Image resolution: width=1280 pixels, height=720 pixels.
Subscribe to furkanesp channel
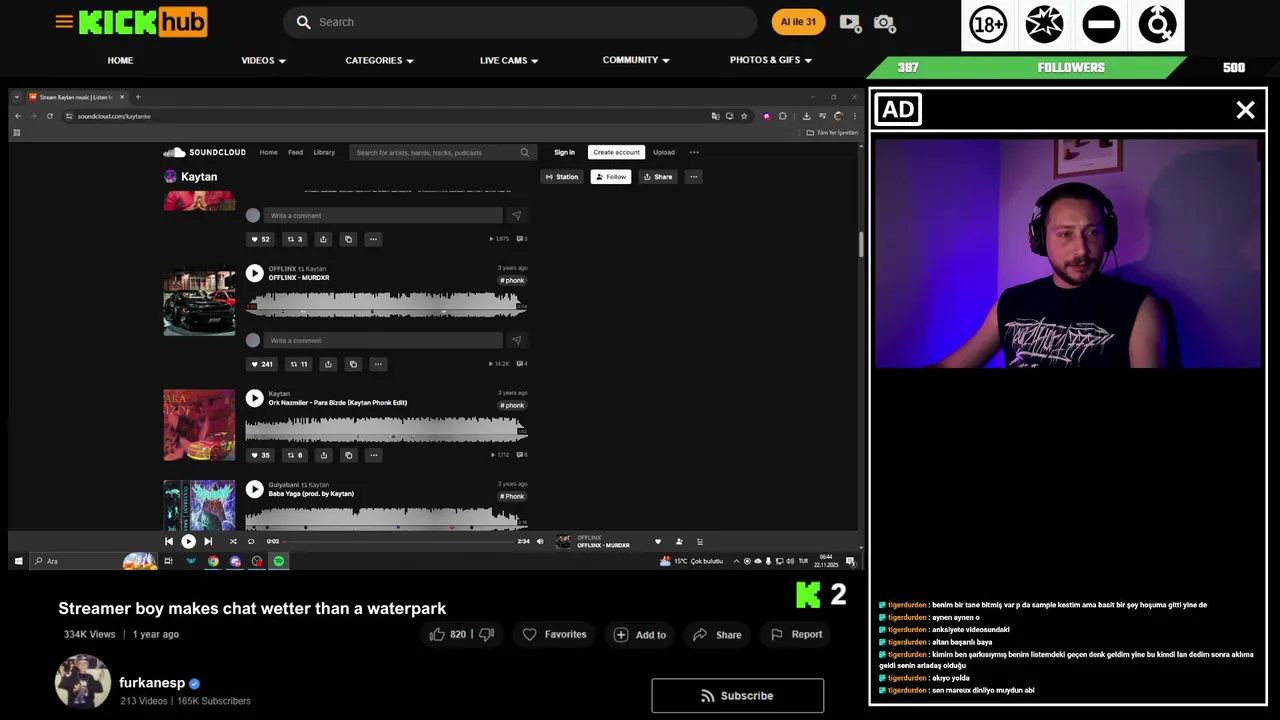(738, 696)
